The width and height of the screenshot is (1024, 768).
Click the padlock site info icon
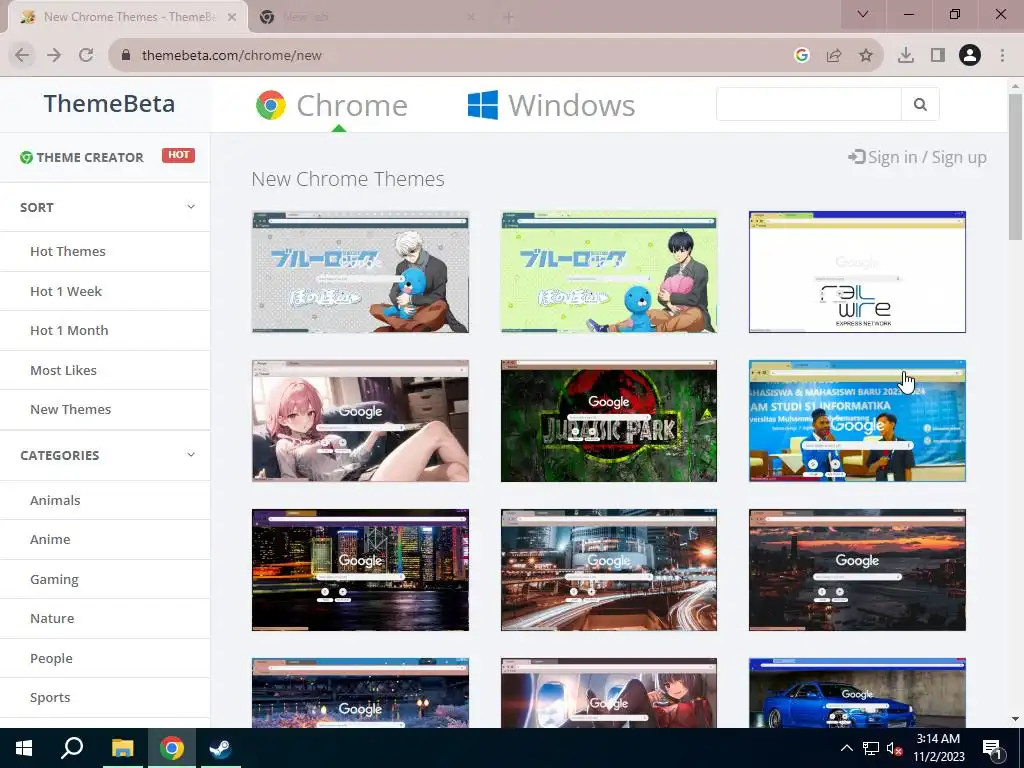click(126, 55)
